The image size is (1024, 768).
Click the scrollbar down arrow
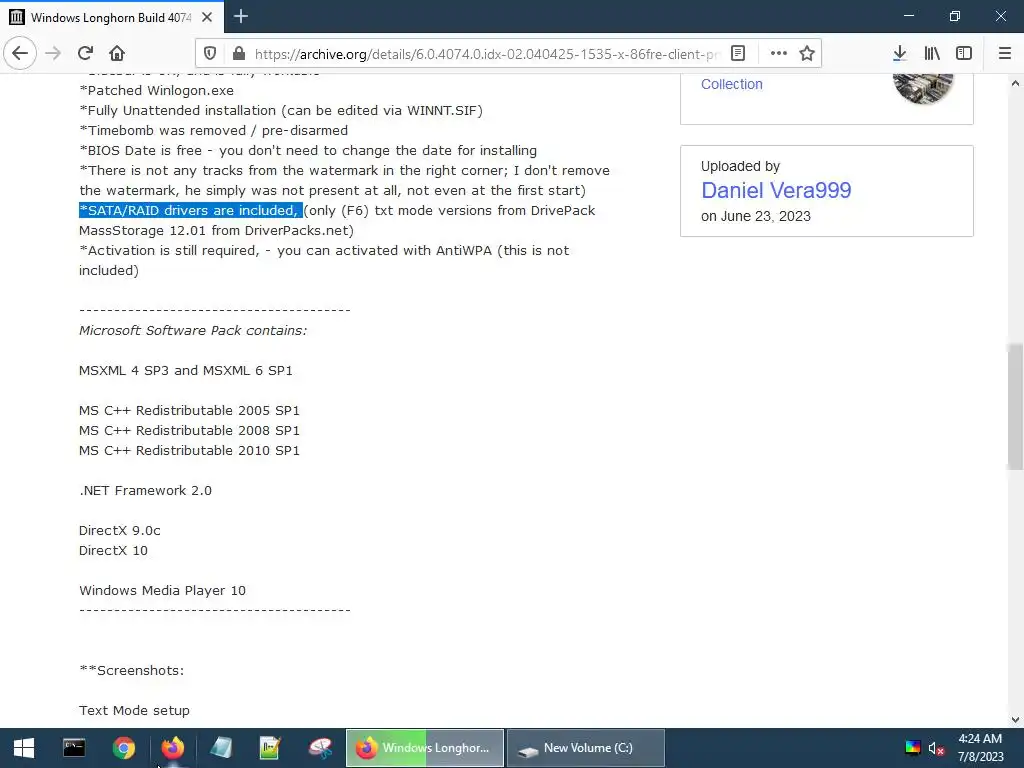pos(1015,720)
